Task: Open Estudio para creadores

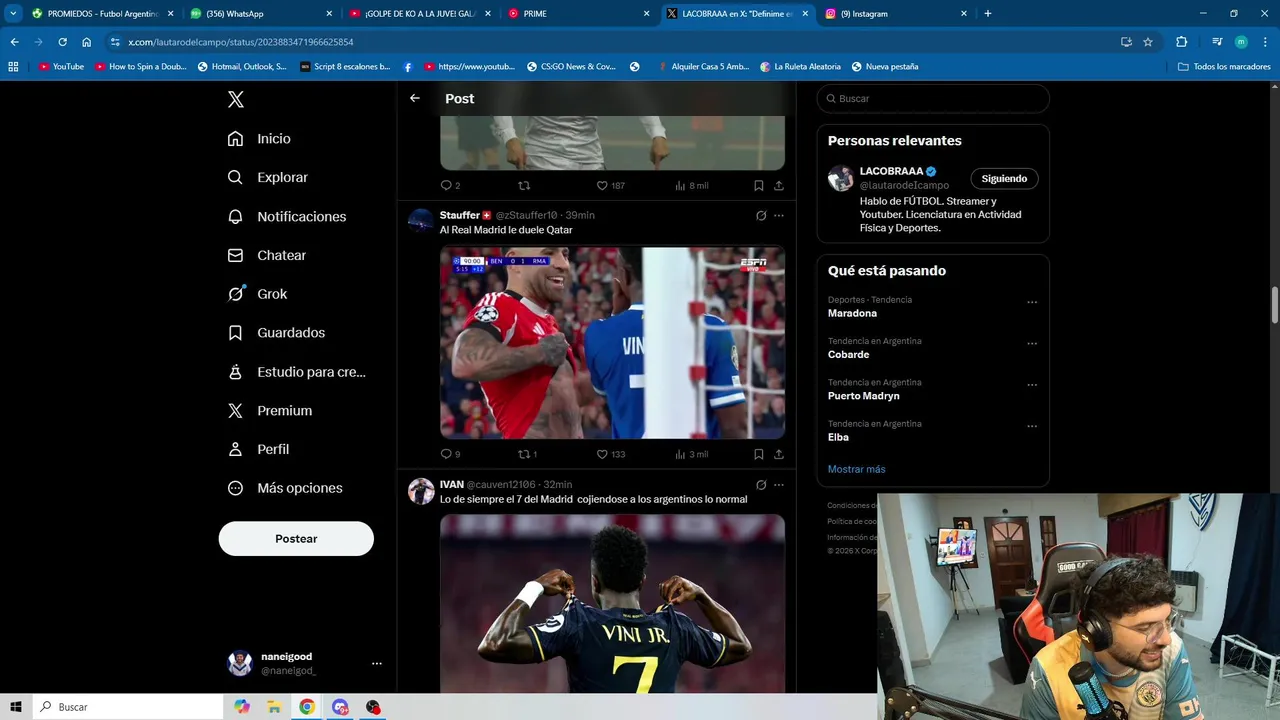Action: coord(296,372)
